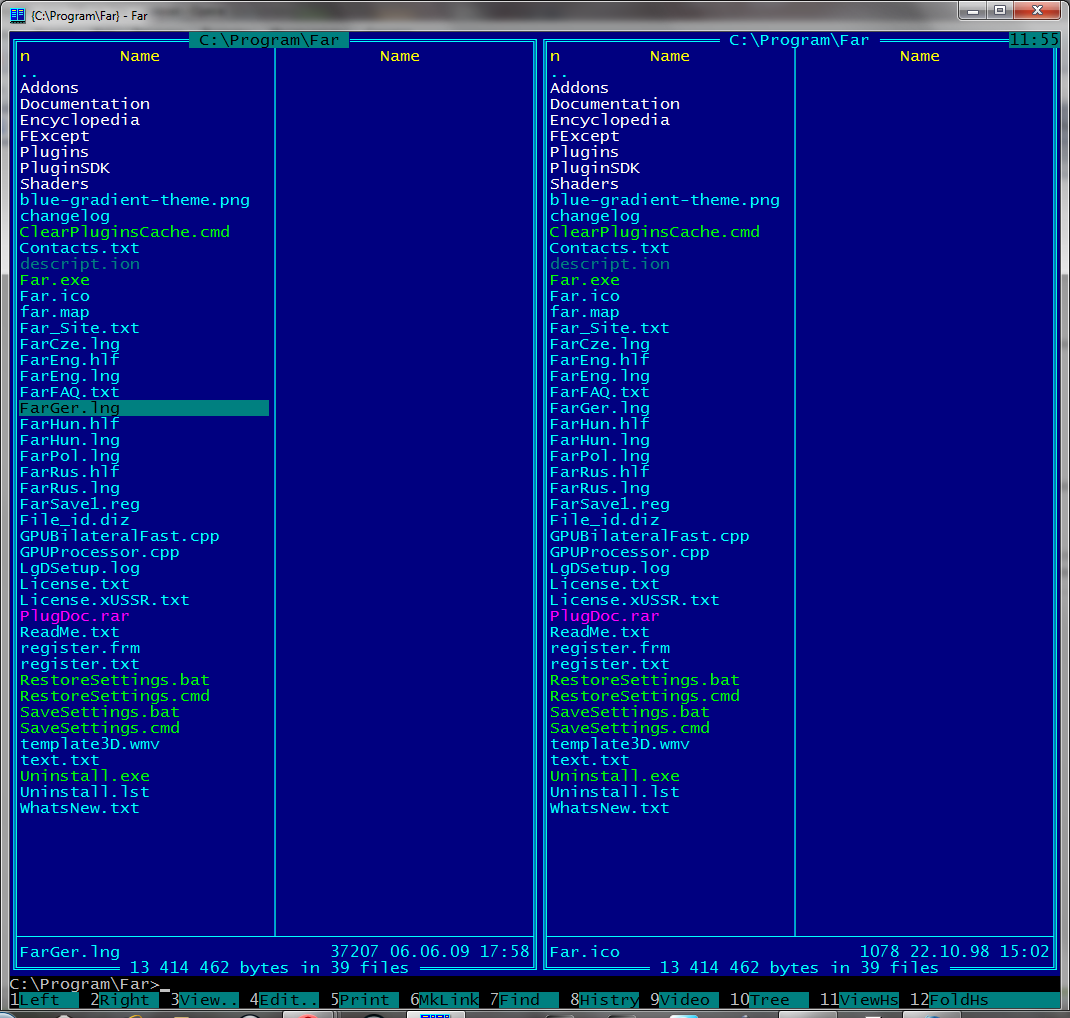Select Uninstall.exe in the left panel
The image size is (1070, 1018).
click(85, 776)
